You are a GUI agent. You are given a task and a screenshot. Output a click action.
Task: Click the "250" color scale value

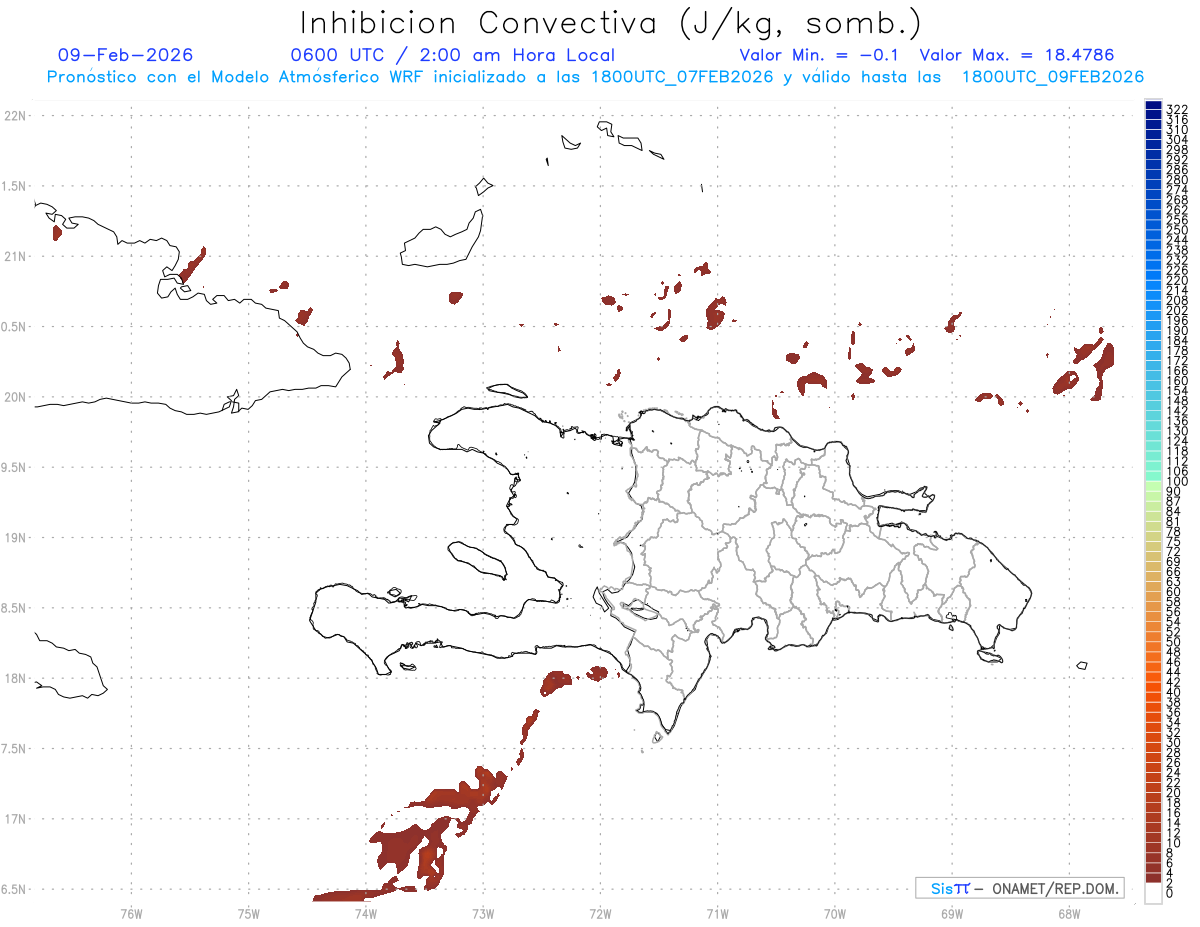coord(1177,230)
